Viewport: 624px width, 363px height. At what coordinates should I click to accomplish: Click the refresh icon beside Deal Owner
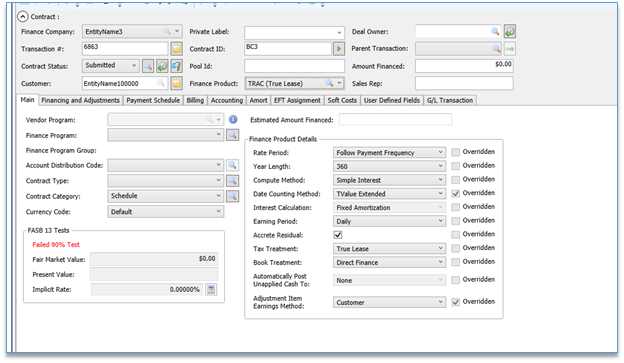point(510,31)
